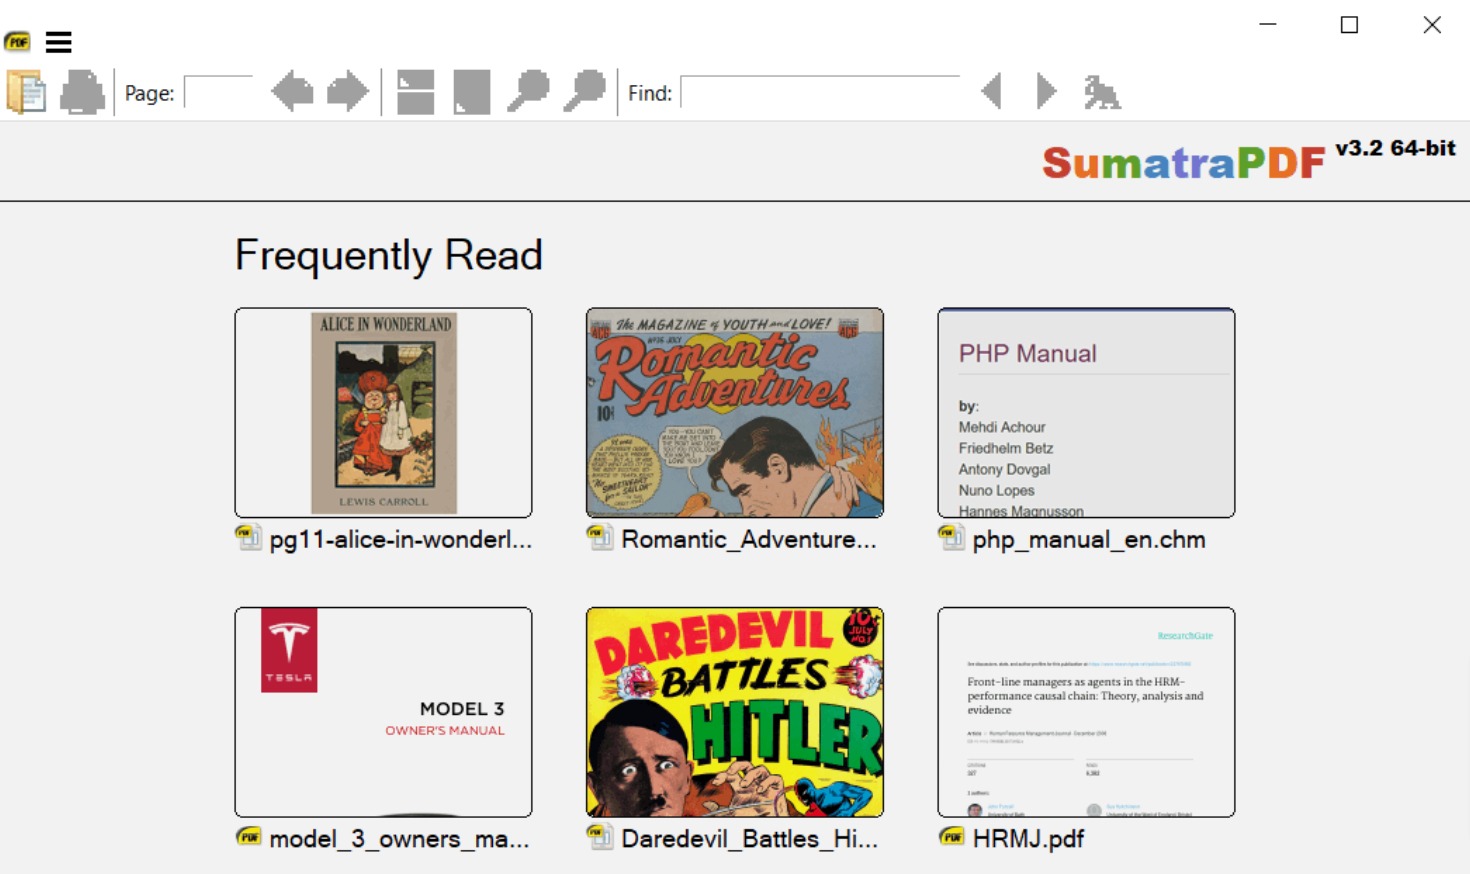This screenshot has height=874, width=1470.
Task: Open the Daredevil Battles Hitler comic
Action: 734,712
